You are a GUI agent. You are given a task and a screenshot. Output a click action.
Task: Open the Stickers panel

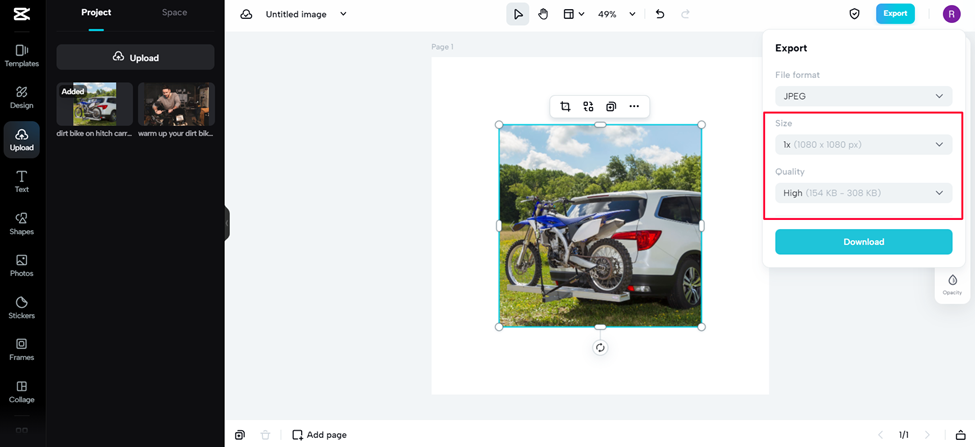22,308
